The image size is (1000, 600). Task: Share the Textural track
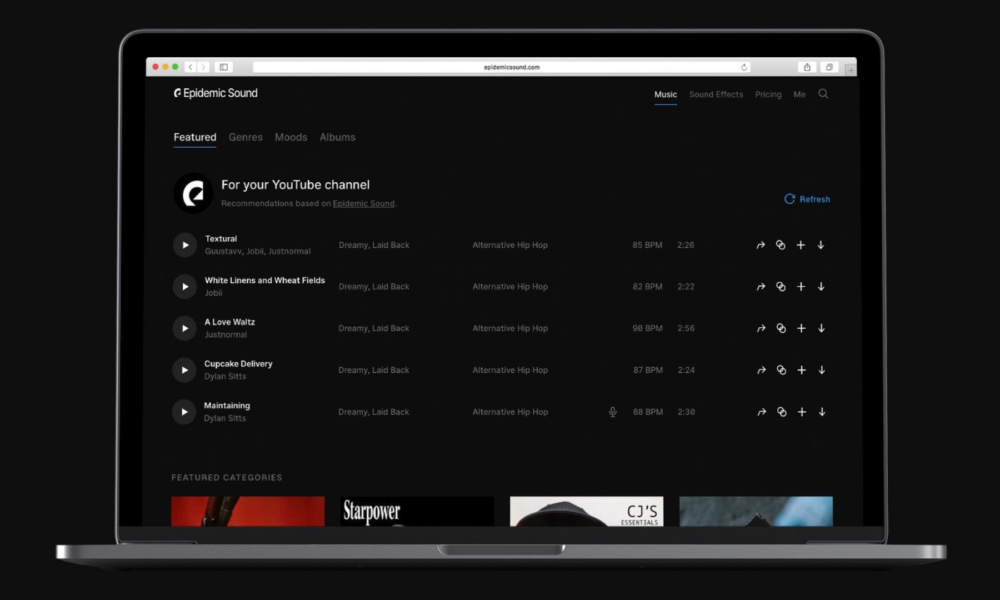pyautogui.click(x=760, y=245)
